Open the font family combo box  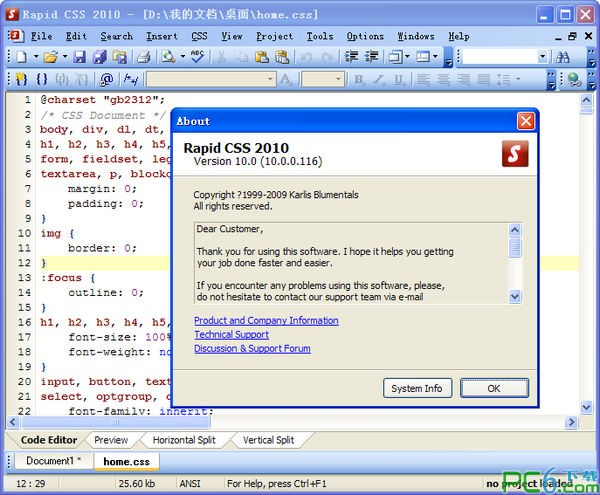[x=211, y=79]
